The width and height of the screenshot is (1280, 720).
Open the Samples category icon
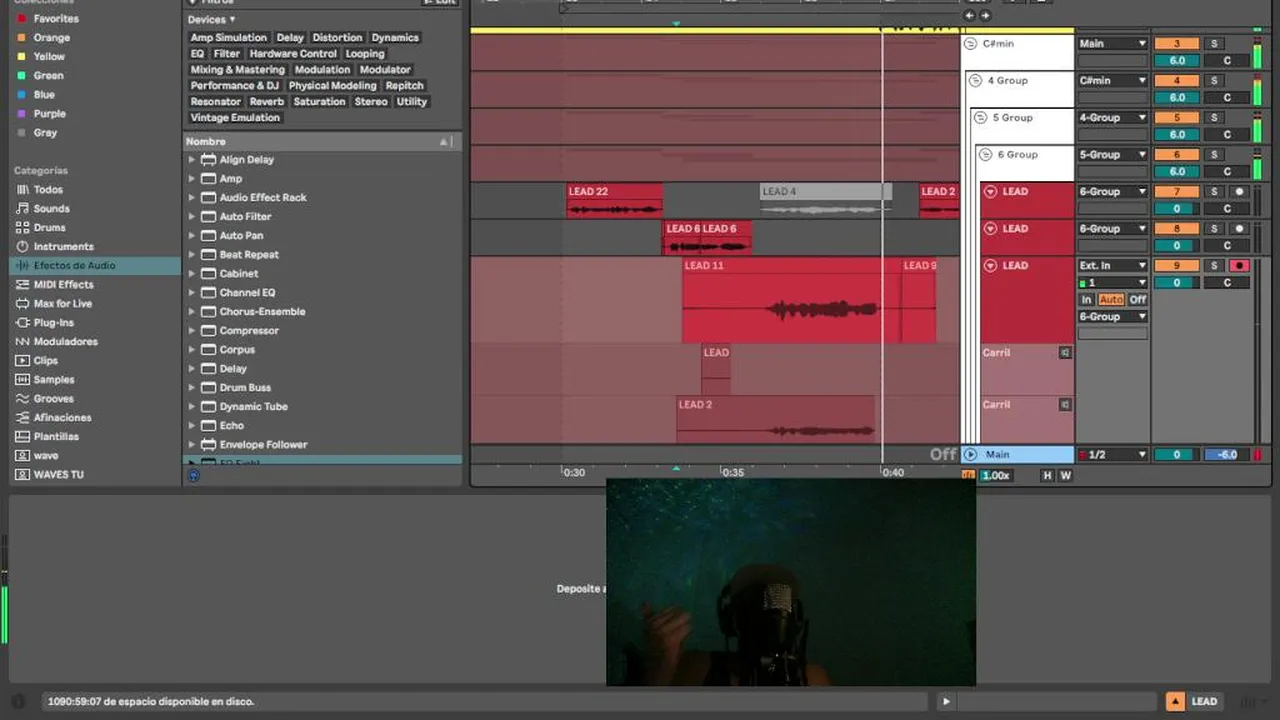pyautogui.click(x=22, y=379)
